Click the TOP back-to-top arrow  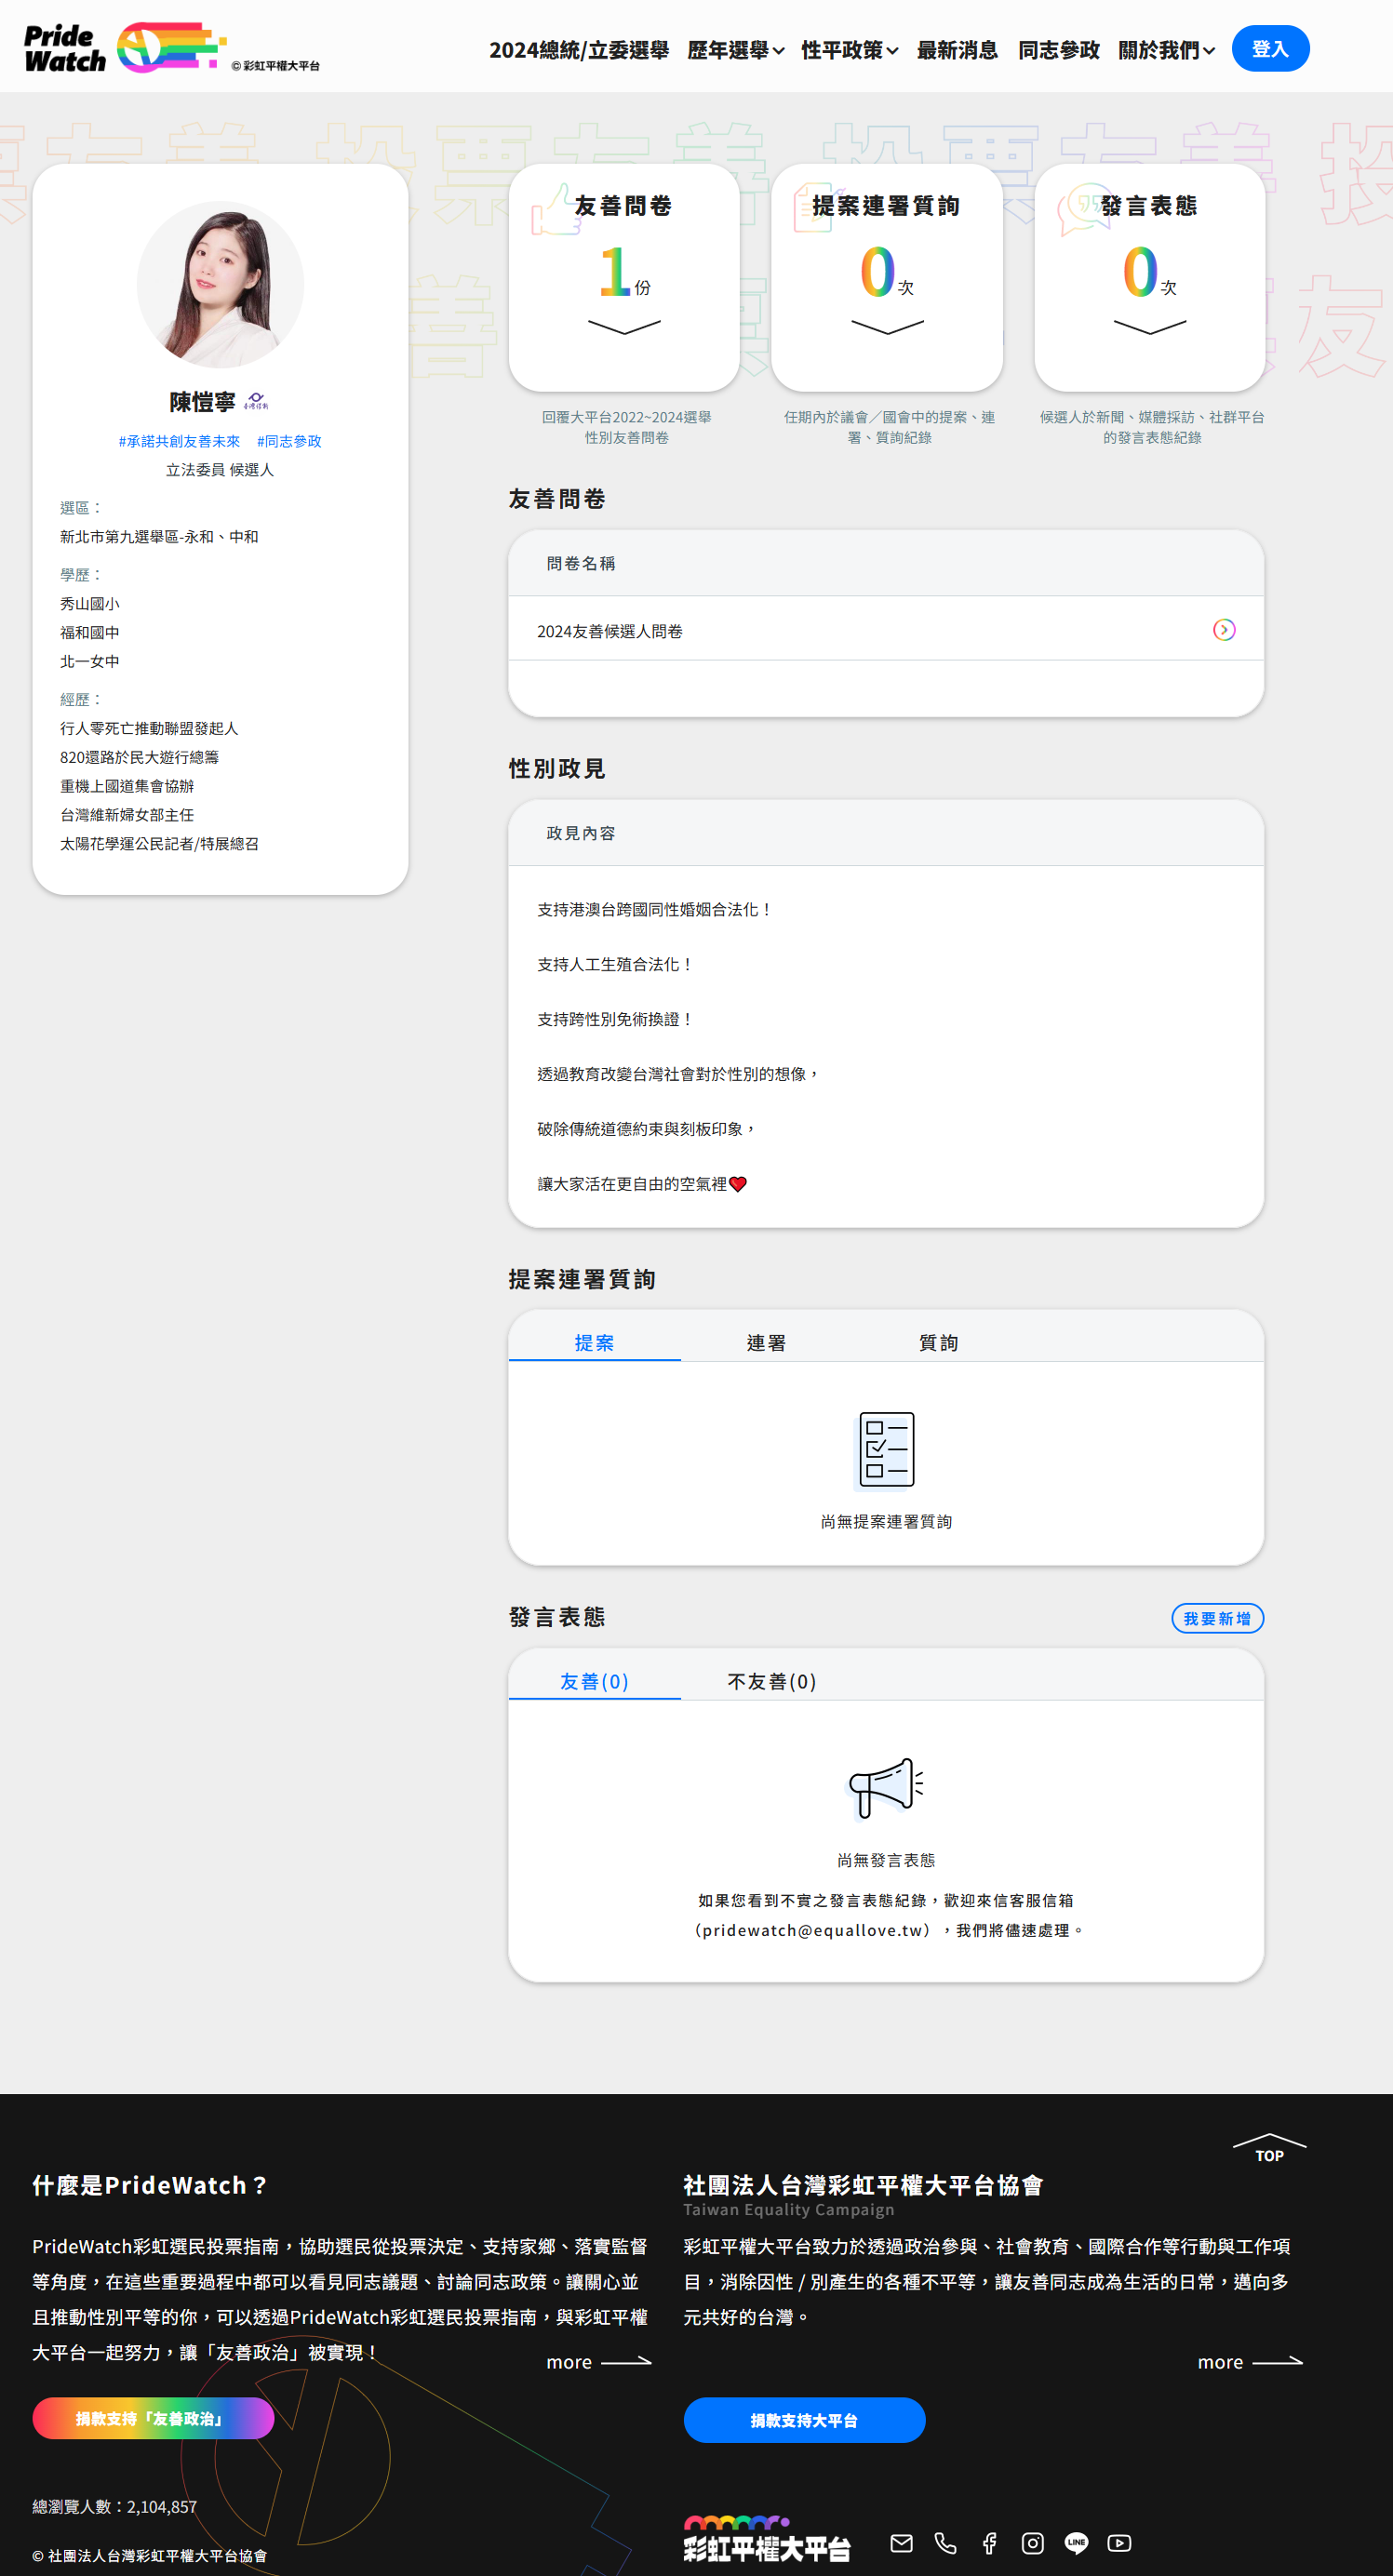coord(1269,2148)
